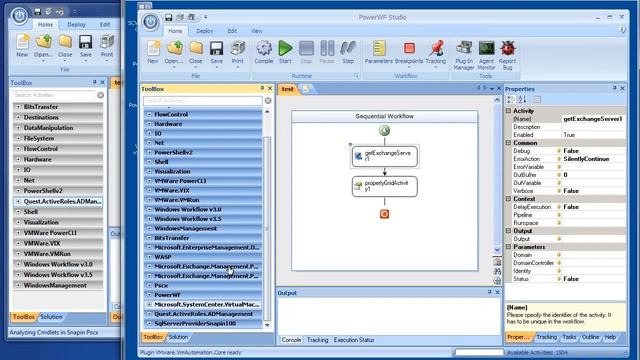Image resolution: width=640 pixels, height=360 pixels.
Task: Sort Properties alphabetically with A-Z icon
Action: (522, 99)
